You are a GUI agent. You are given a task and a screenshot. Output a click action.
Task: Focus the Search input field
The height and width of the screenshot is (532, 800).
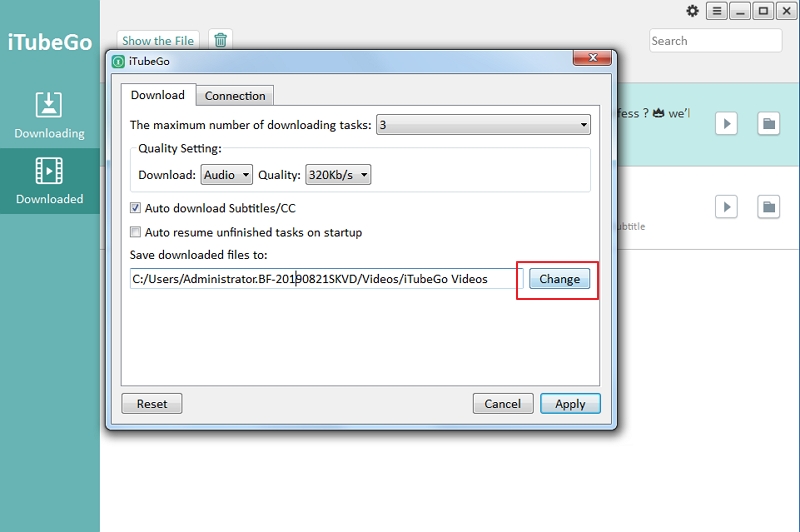pyautogui.click(x=715, y=41)
